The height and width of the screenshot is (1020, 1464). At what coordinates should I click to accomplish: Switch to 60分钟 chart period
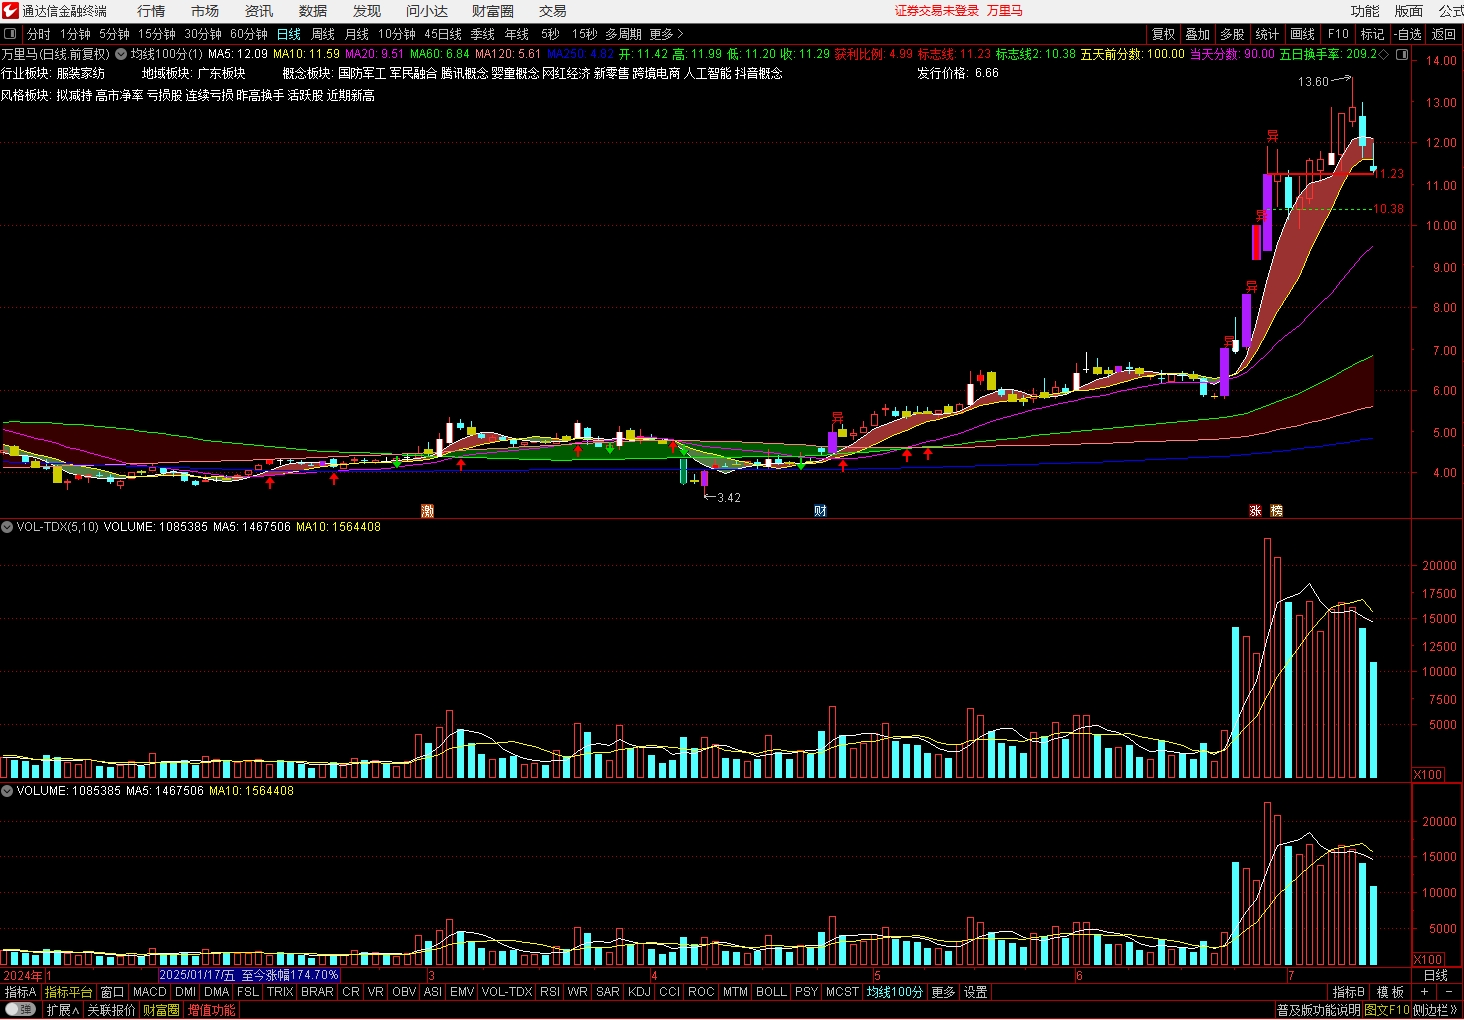[249, 34]
